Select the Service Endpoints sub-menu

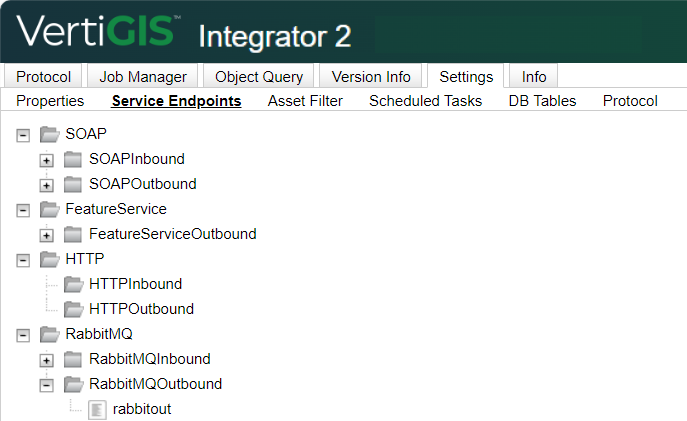pyautogui.click(x=177, y=101)
